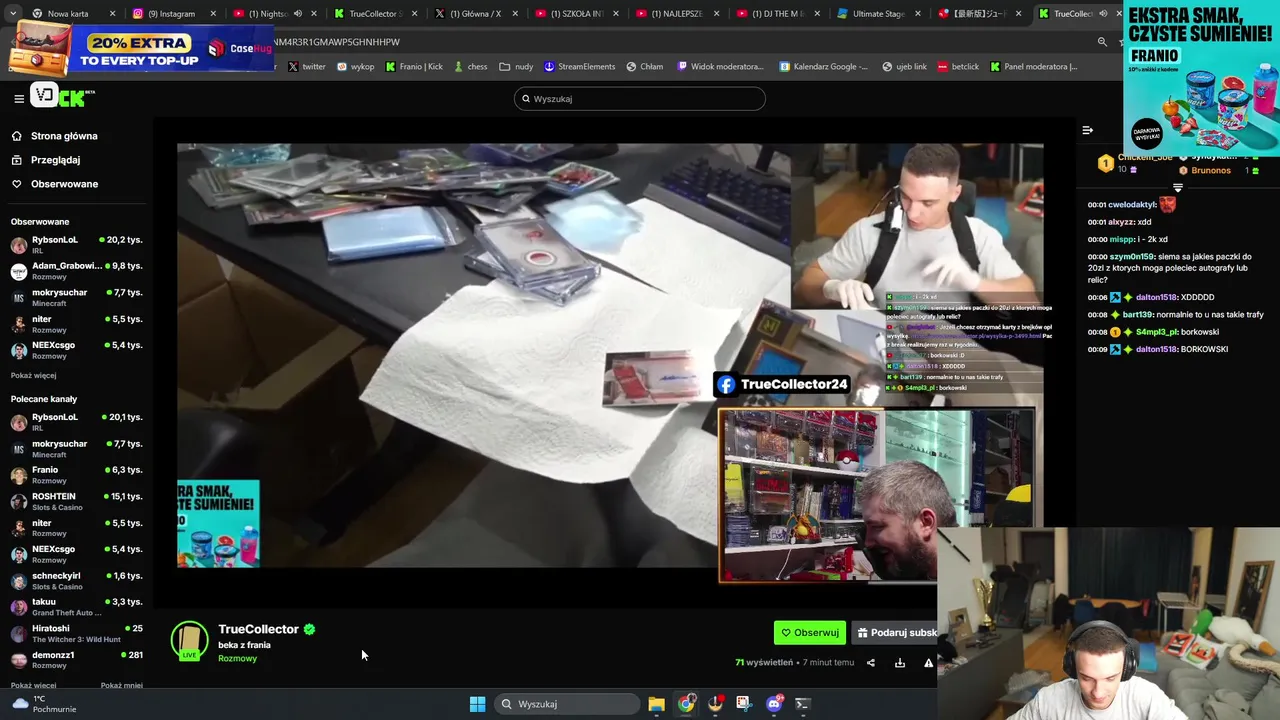Open the betclick bookmark
This screenshot has width=1280, height=720.
pos(958,67)
